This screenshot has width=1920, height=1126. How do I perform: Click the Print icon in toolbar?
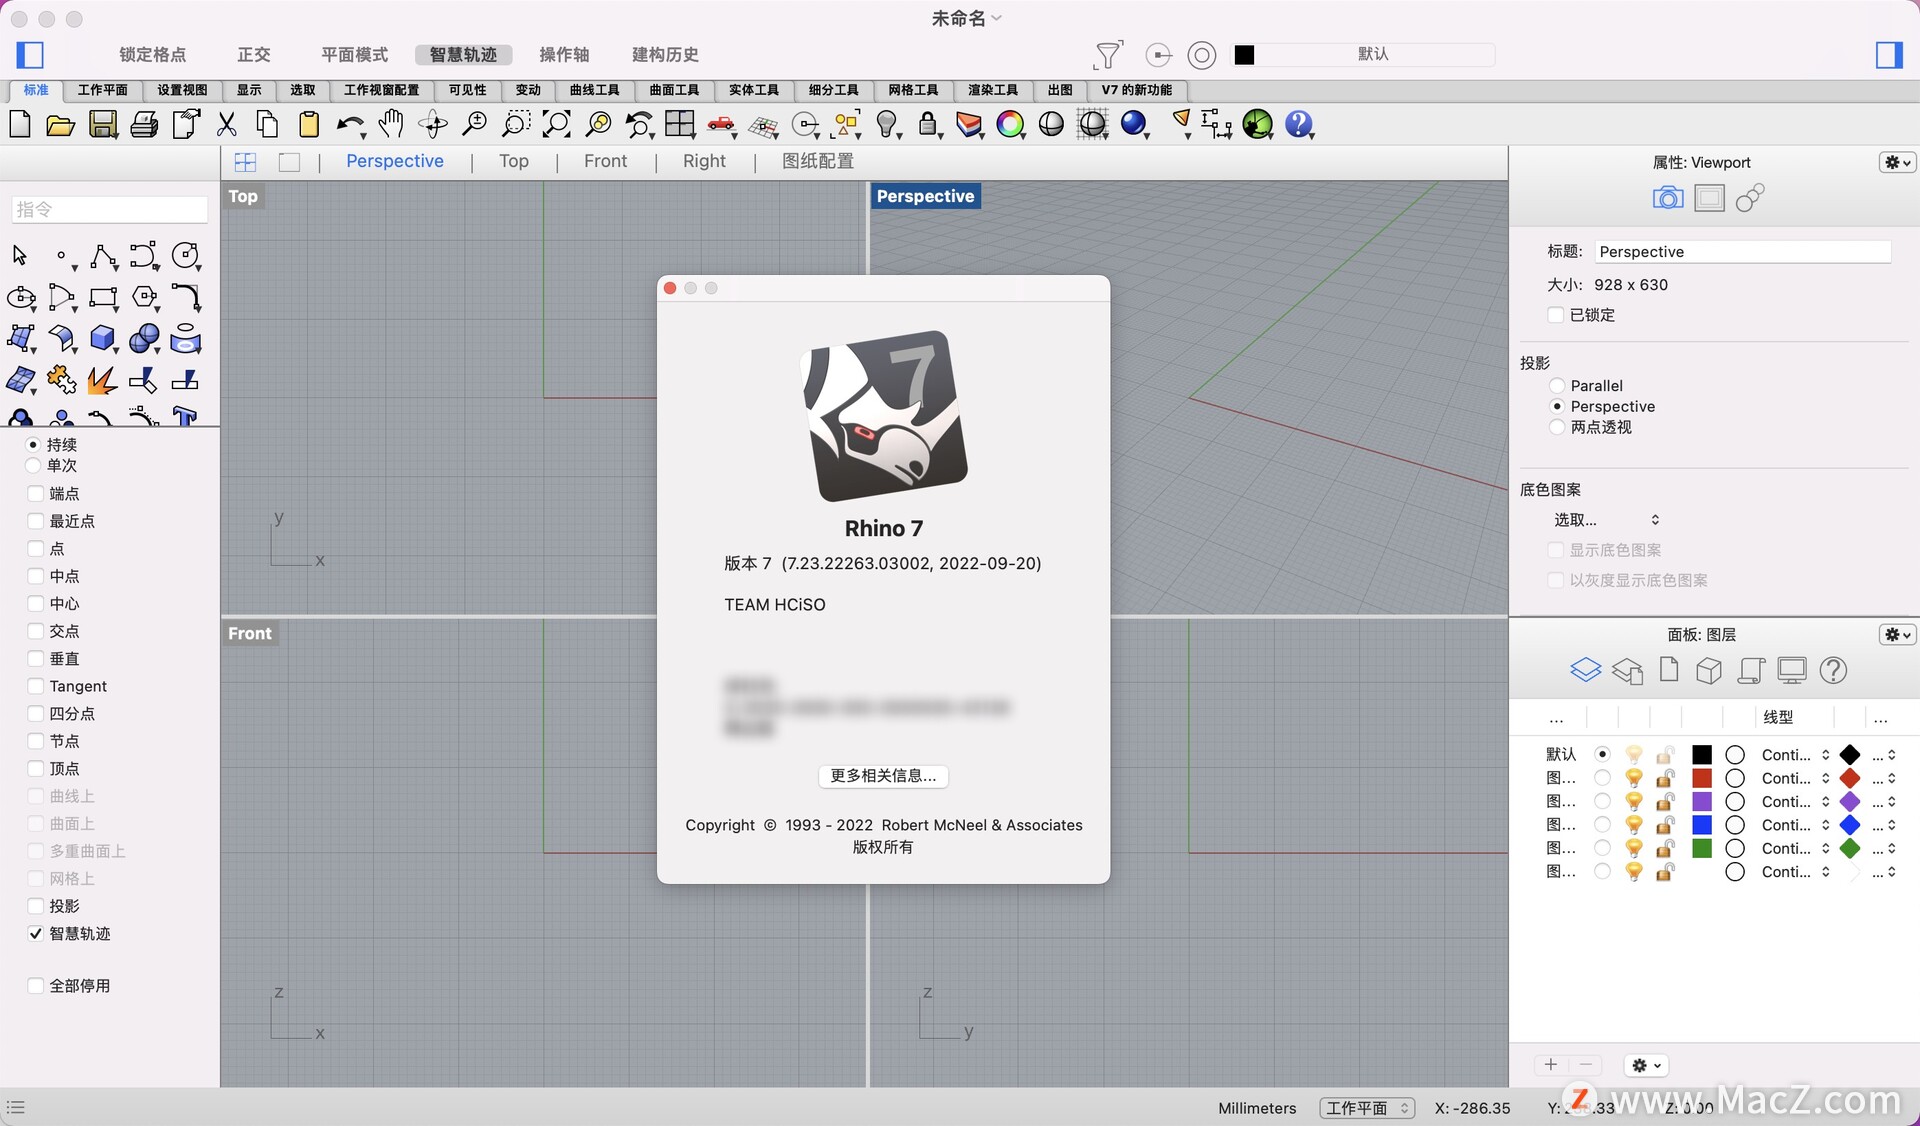point(144,125)
